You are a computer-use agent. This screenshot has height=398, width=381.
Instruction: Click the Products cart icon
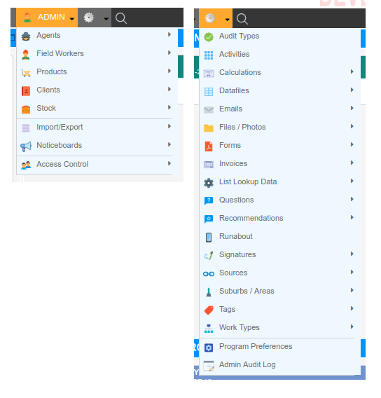point(26,72)
